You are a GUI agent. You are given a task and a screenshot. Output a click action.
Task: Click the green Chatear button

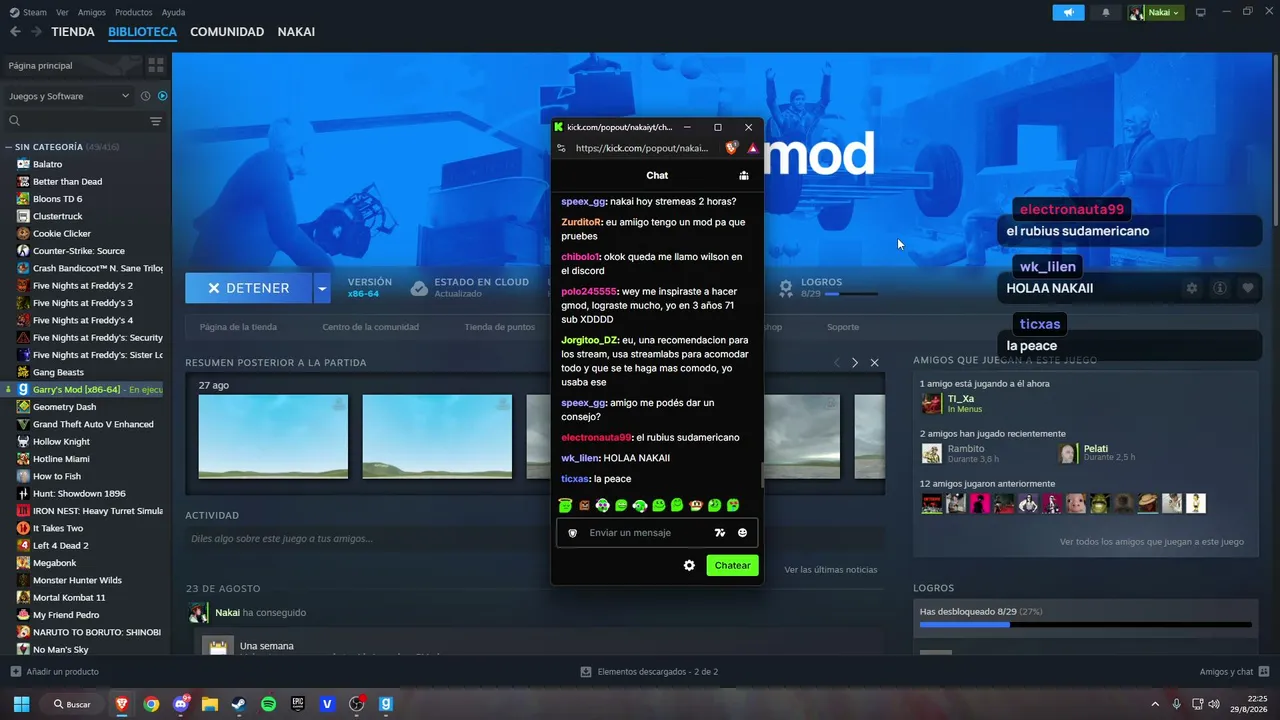coord(732,566)
